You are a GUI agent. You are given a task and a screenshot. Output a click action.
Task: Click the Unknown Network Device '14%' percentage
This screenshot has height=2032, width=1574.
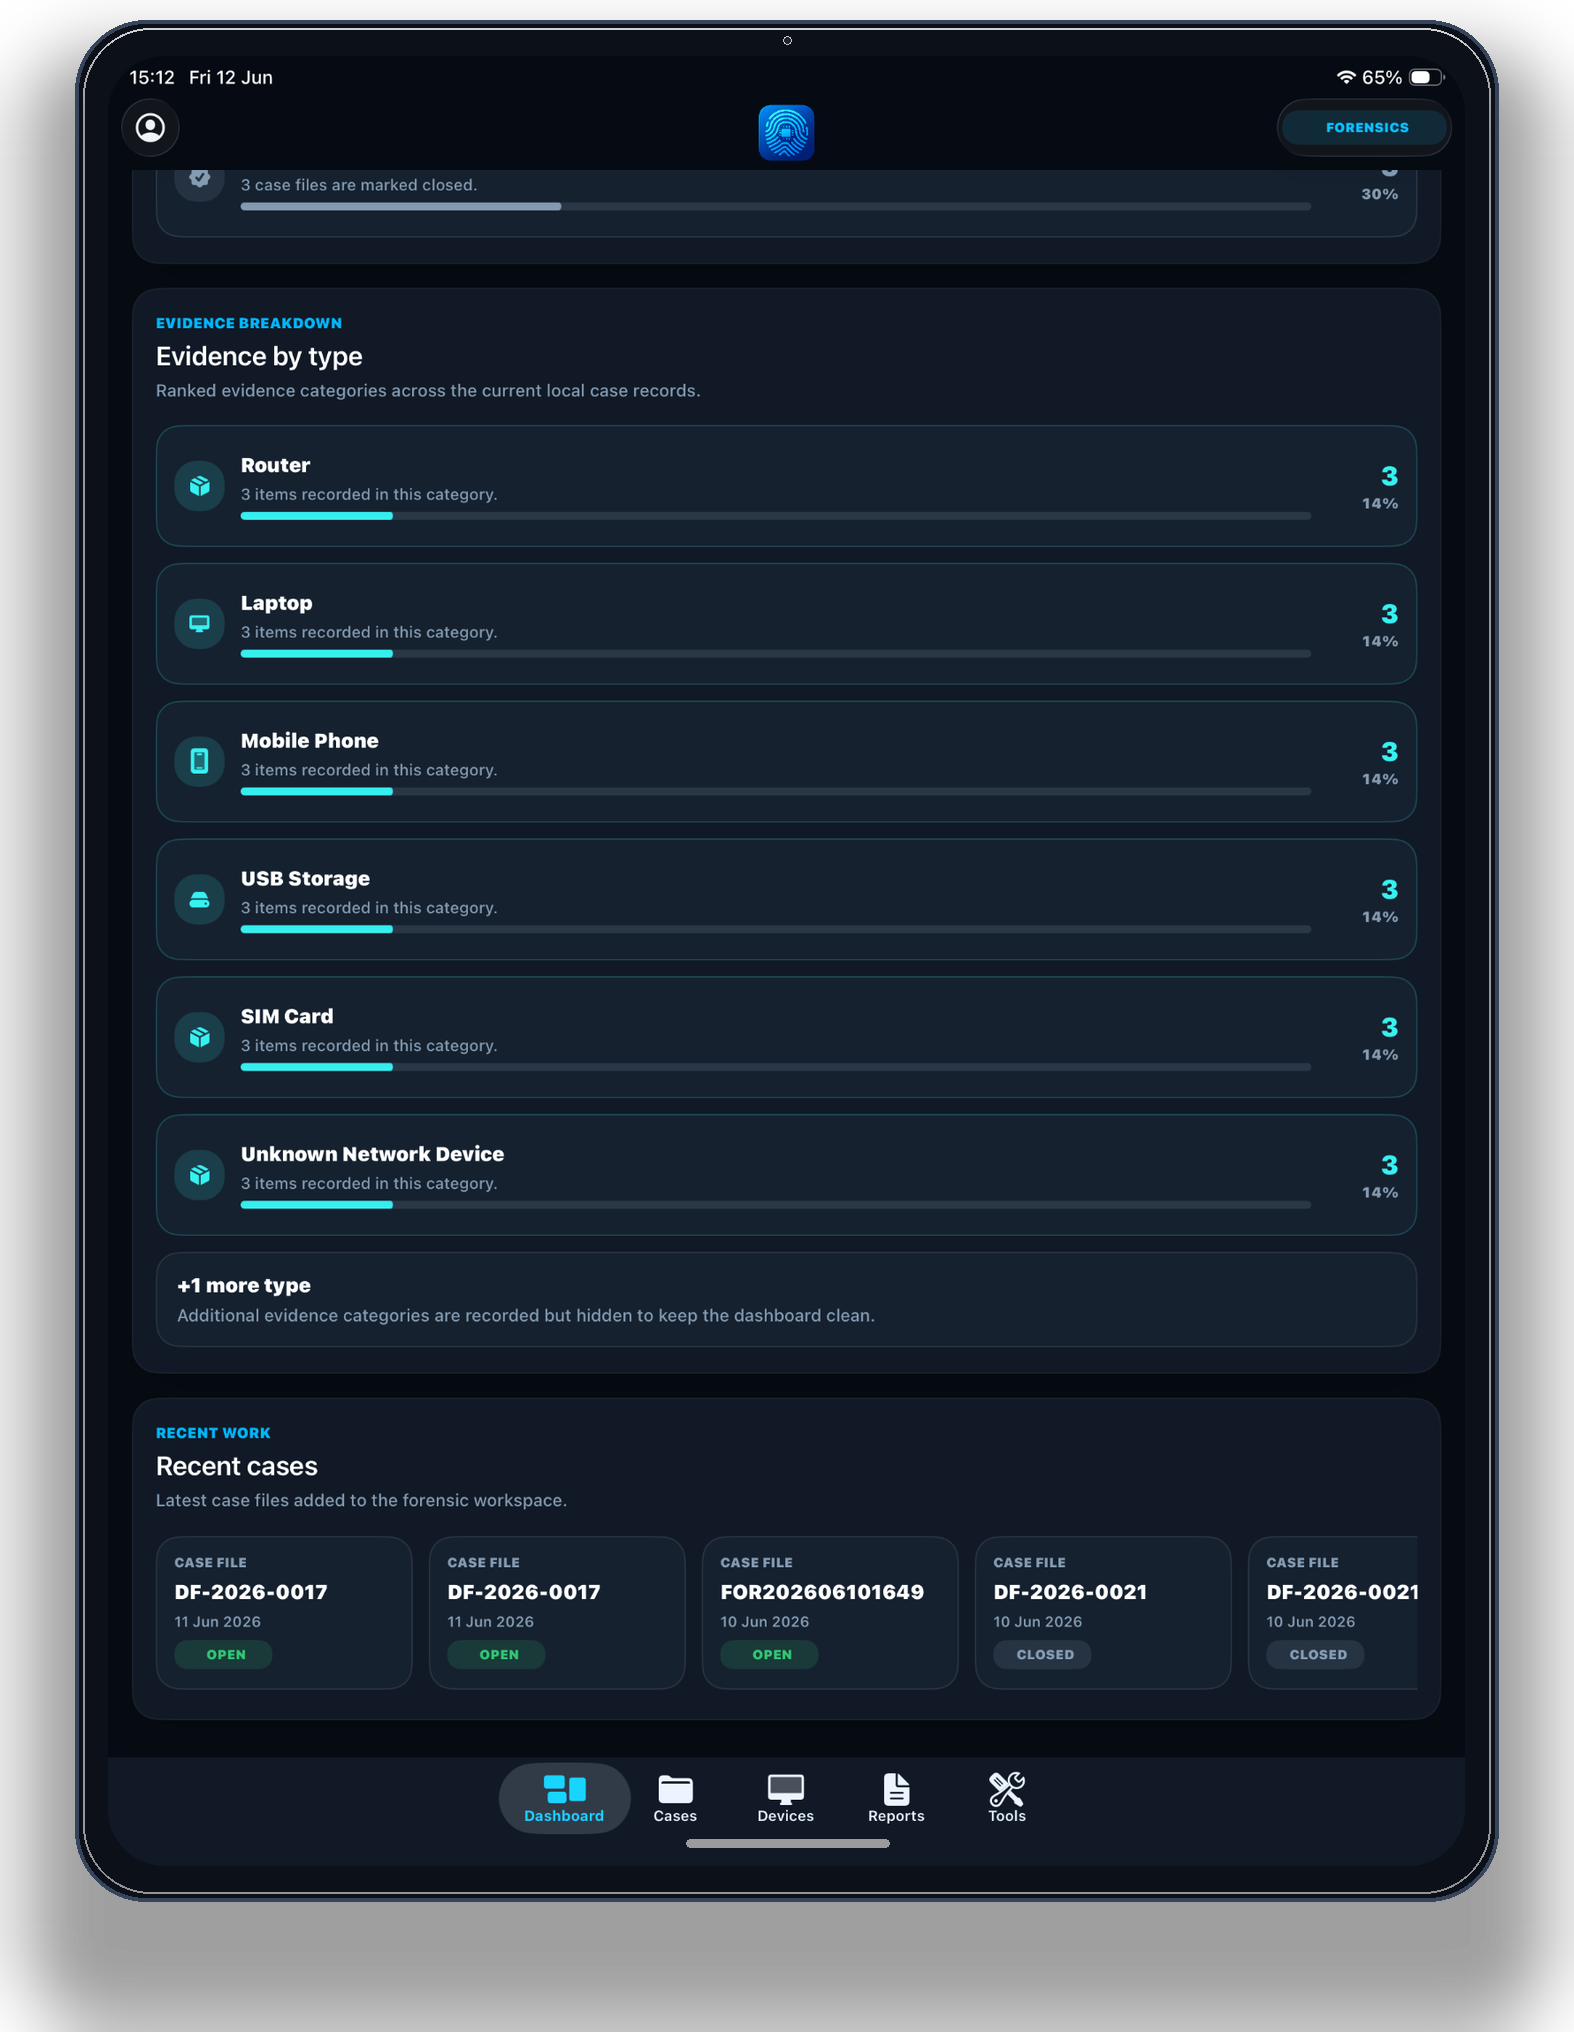click(1380, 1192)
